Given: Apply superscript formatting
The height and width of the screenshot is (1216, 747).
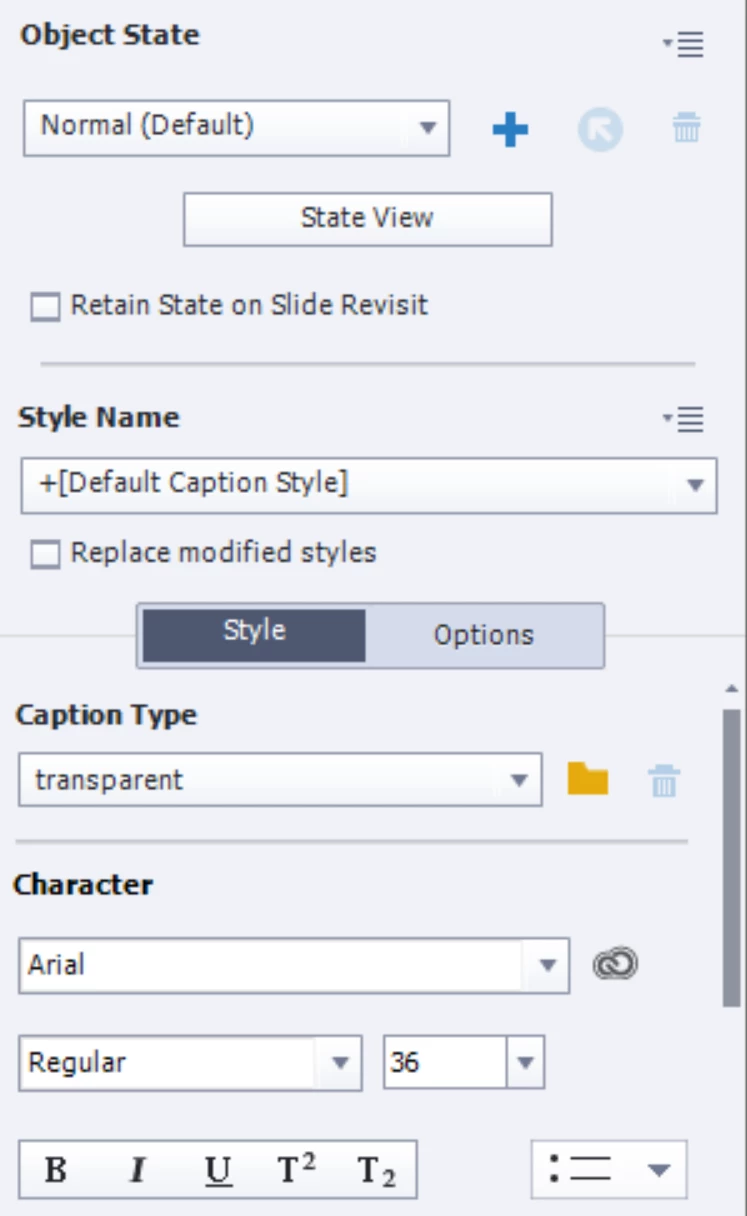Looking at the screenshot, I should [x=296, y=1169].
